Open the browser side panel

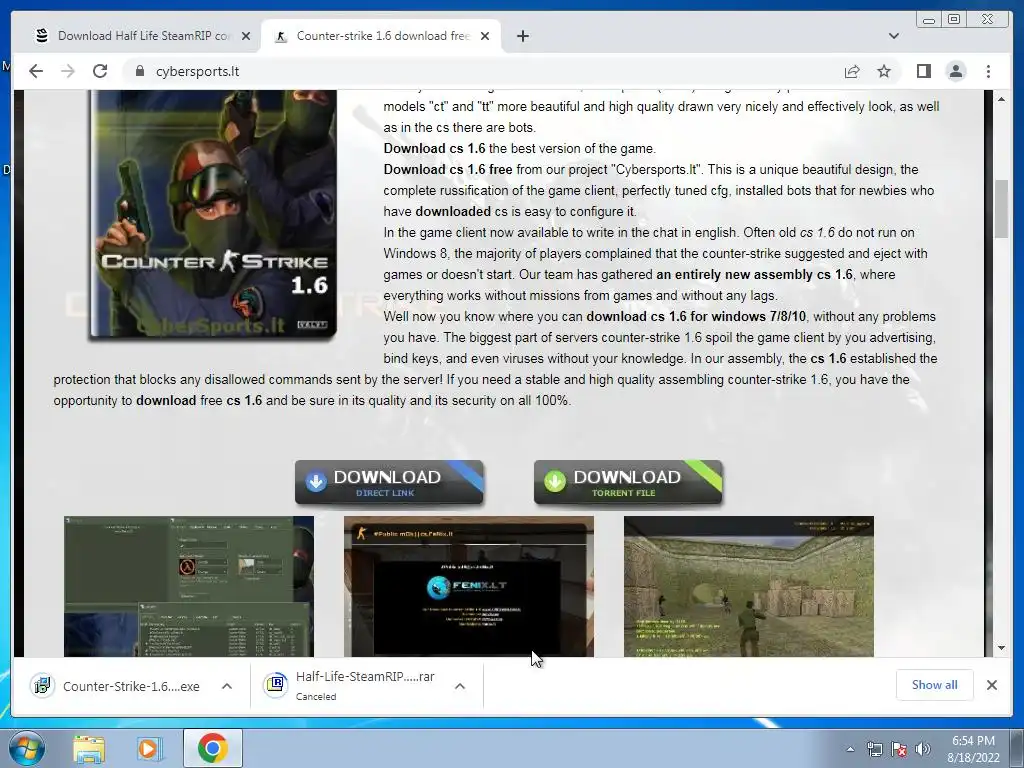click(923, 71)
